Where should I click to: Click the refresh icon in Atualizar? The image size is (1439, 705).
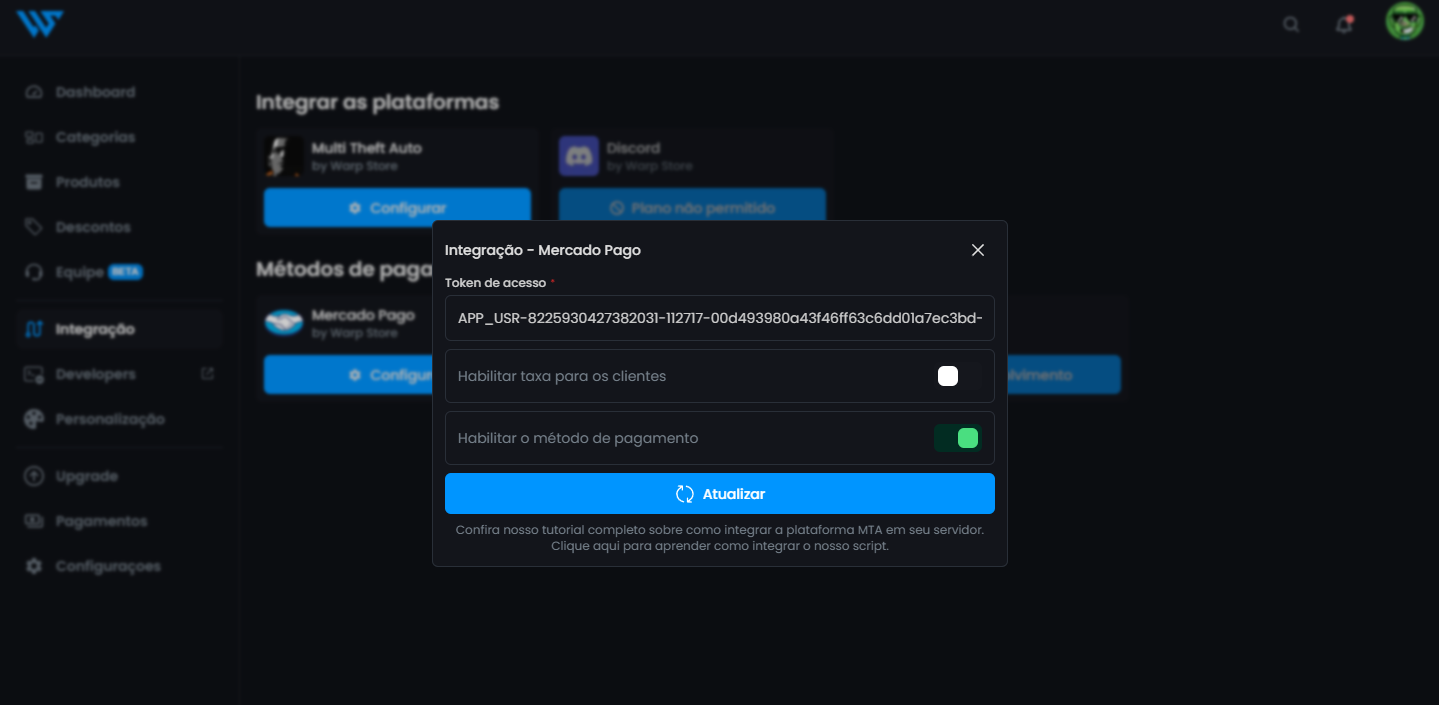(685, 494)
